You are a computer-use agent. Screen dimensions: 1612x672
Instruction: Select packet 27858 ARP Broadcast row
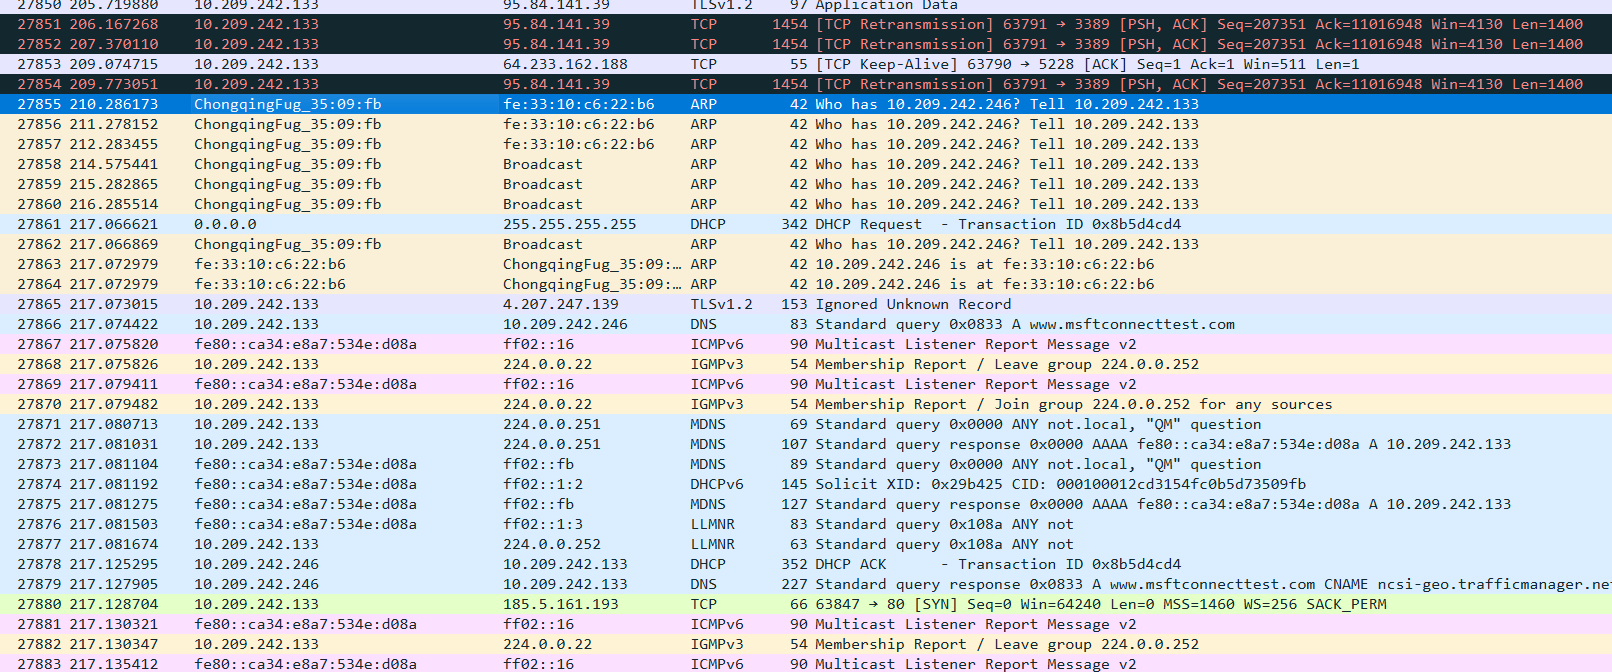[x=800, y=164]
